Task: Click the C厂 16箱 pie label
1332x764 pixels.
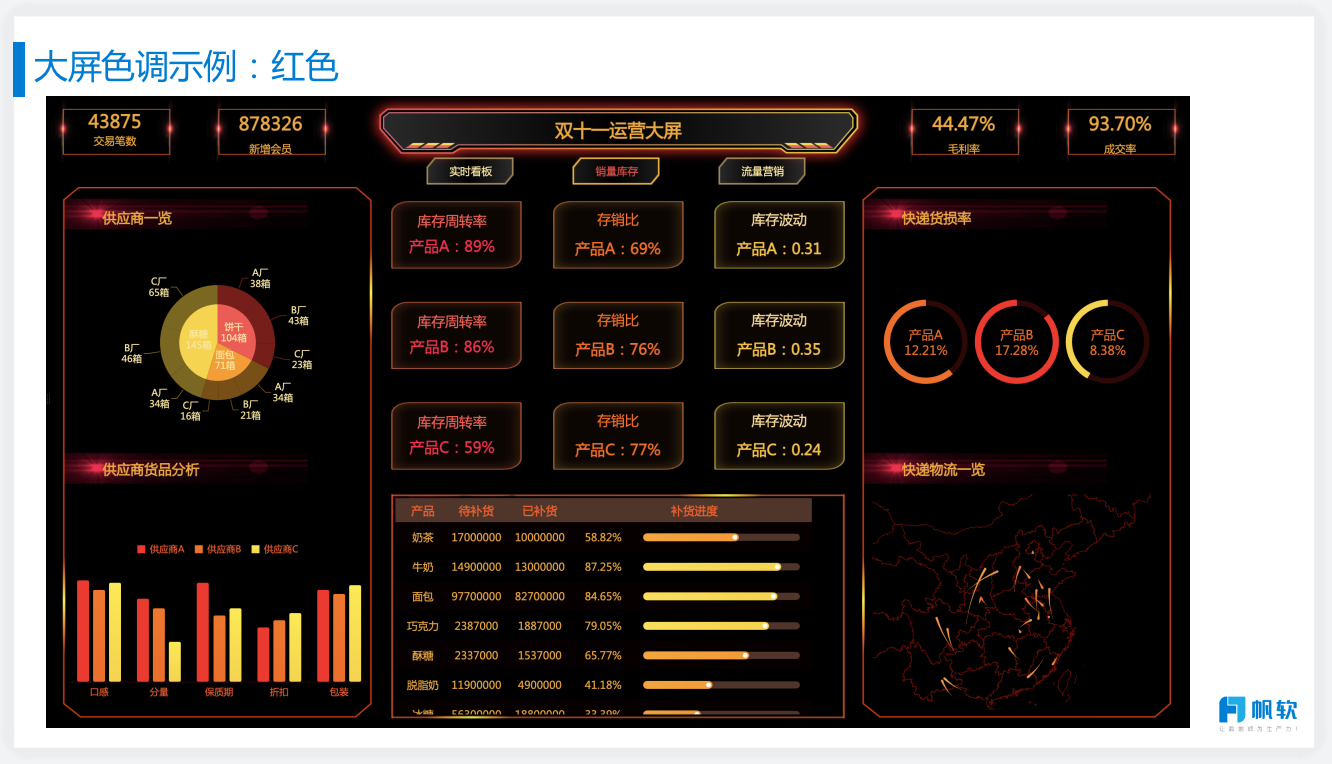Action: tap(190, 410)
